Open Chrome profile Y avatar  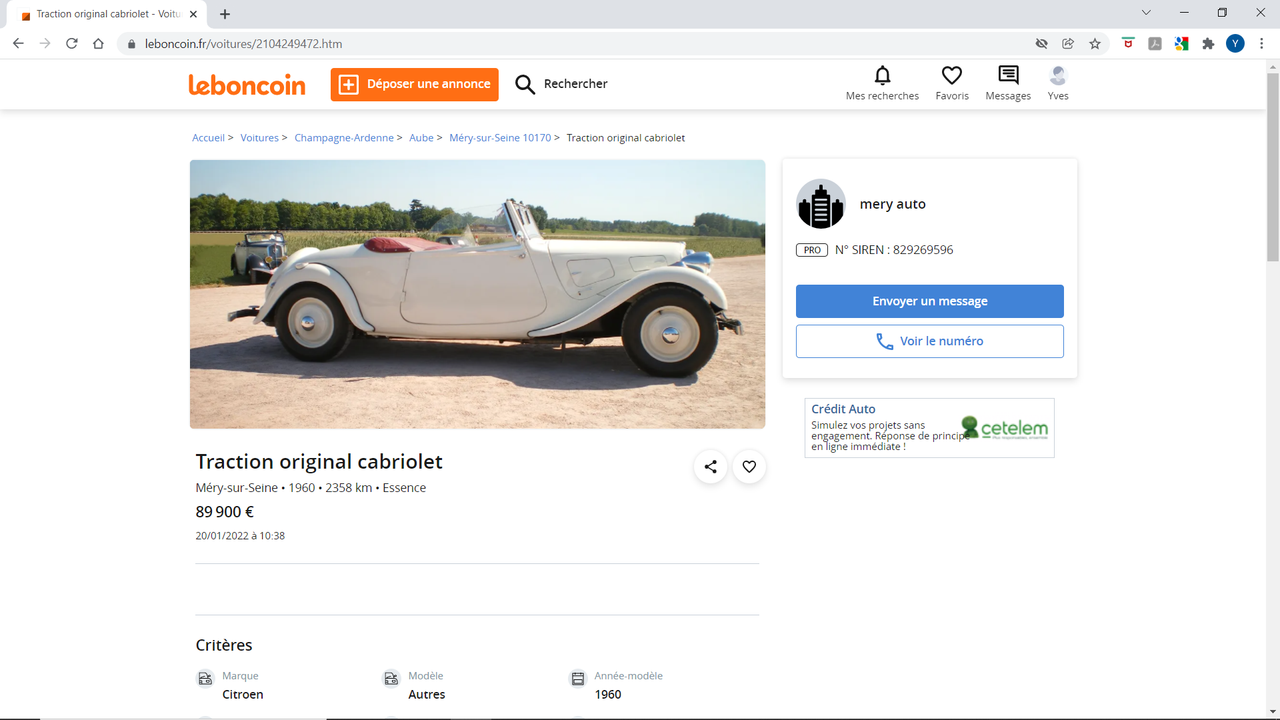[1235, 44]
